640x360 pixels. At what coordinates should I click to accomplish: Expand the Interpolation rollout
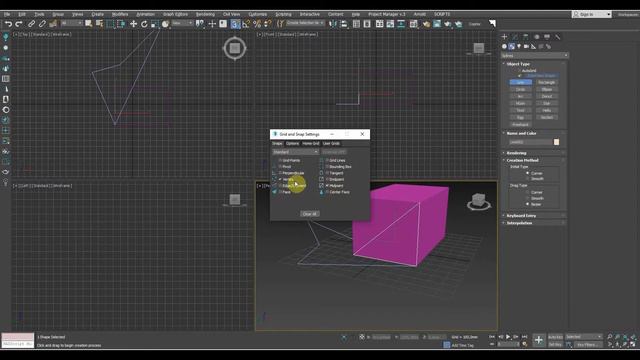(x=519, y=223)
